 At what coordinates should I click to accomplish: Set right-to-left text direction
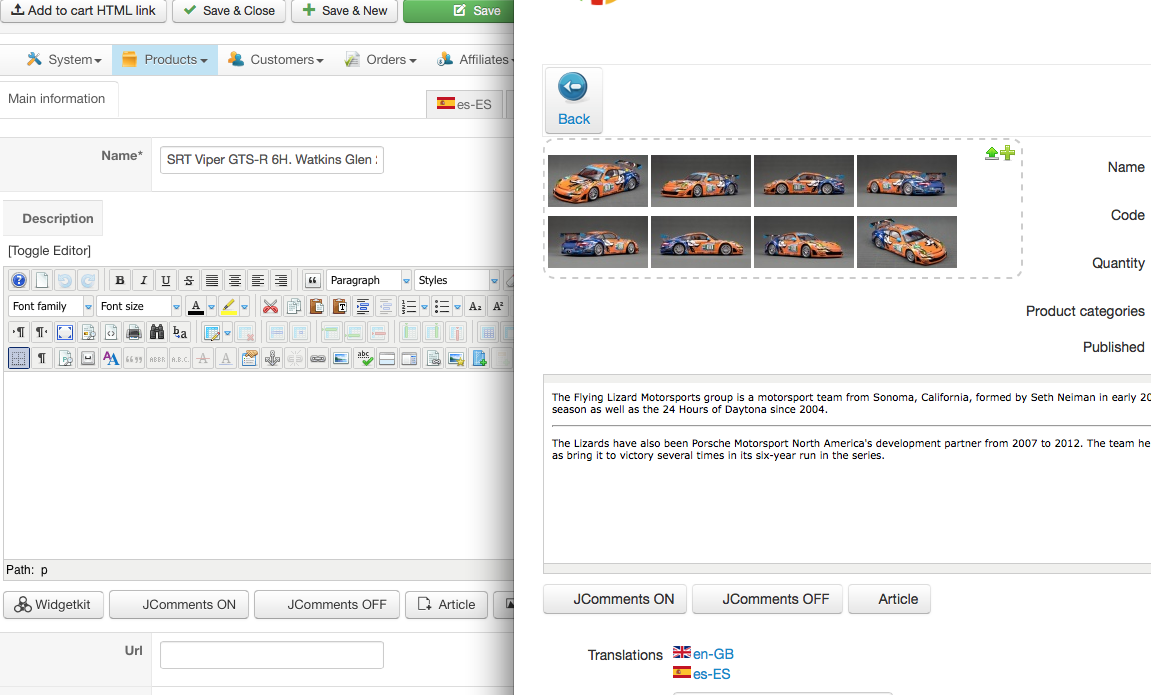[42, 332]
